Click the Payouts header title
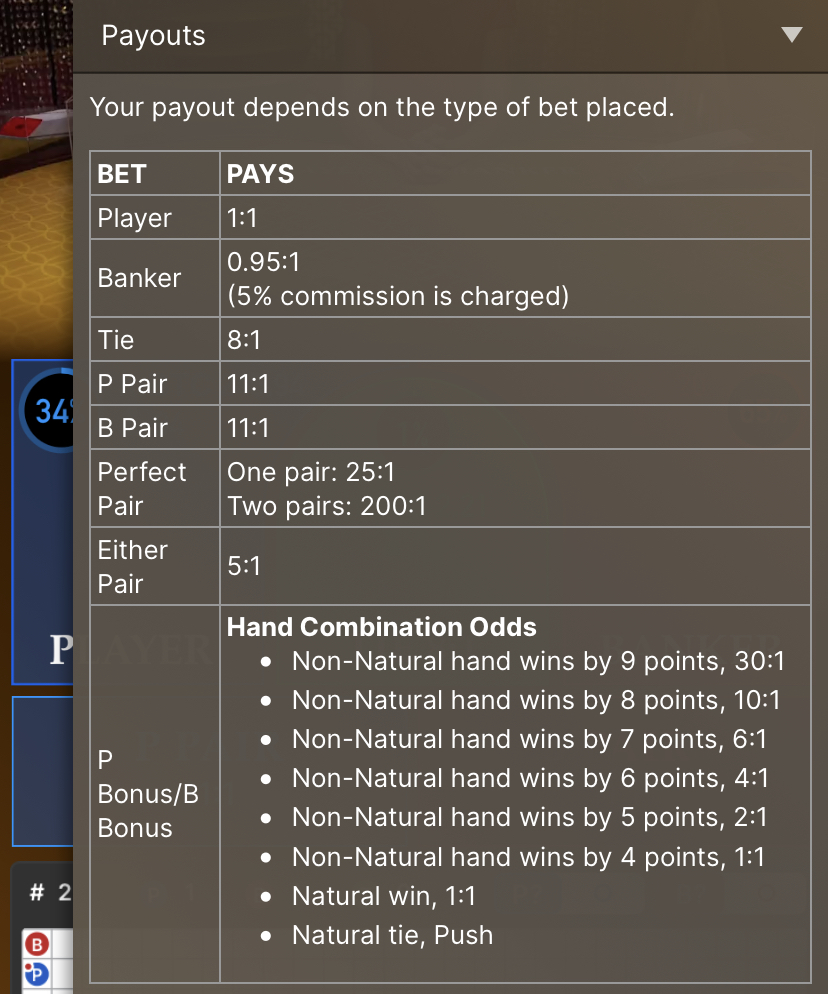This screenshot has width=828, height=994. (153, 36)
